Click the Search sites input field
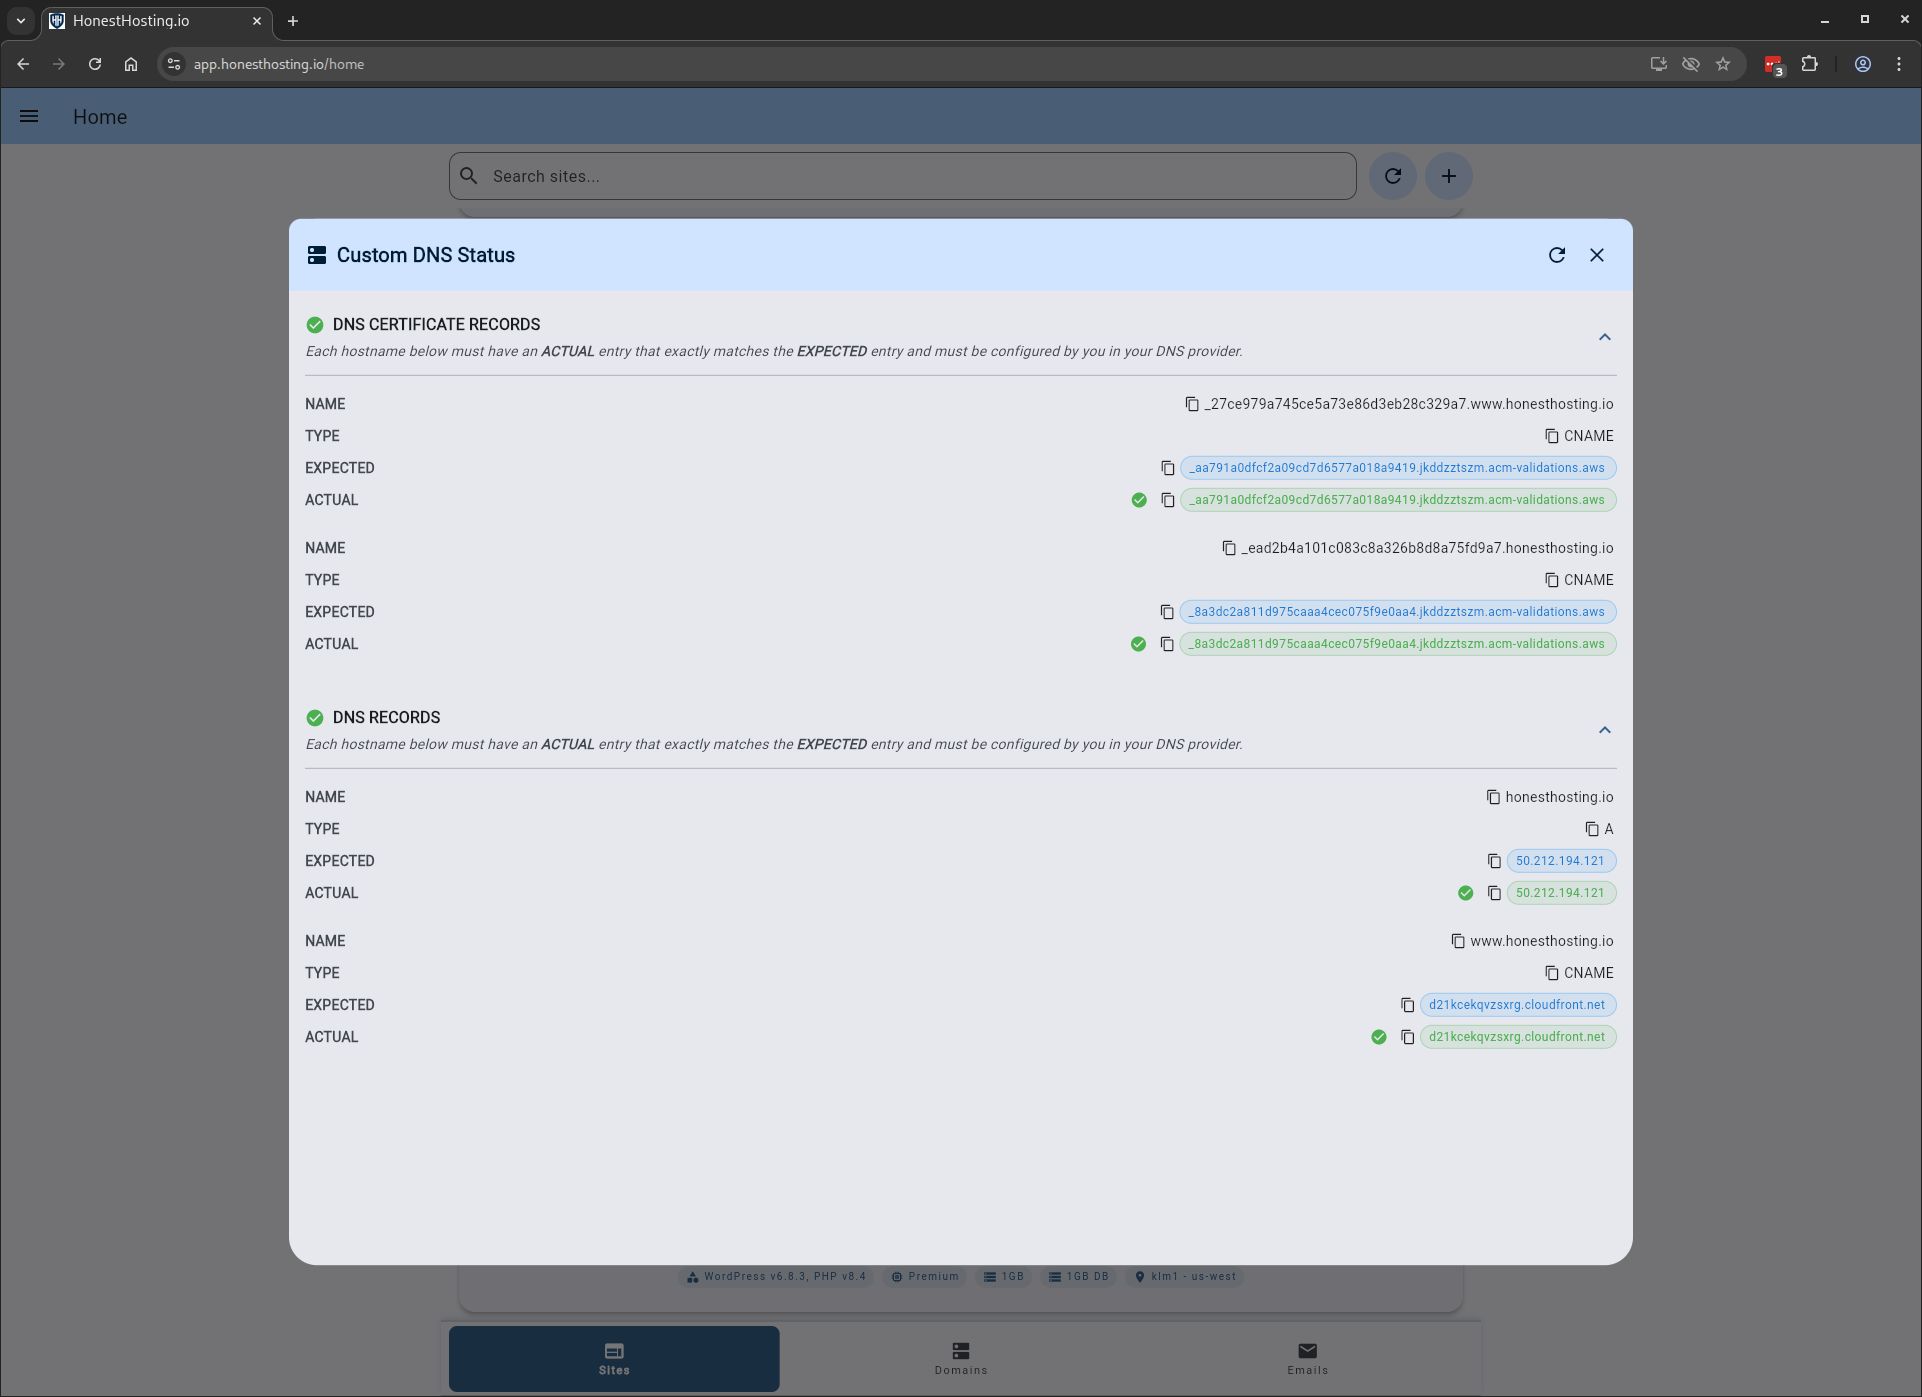 click(x=902, y=176)
